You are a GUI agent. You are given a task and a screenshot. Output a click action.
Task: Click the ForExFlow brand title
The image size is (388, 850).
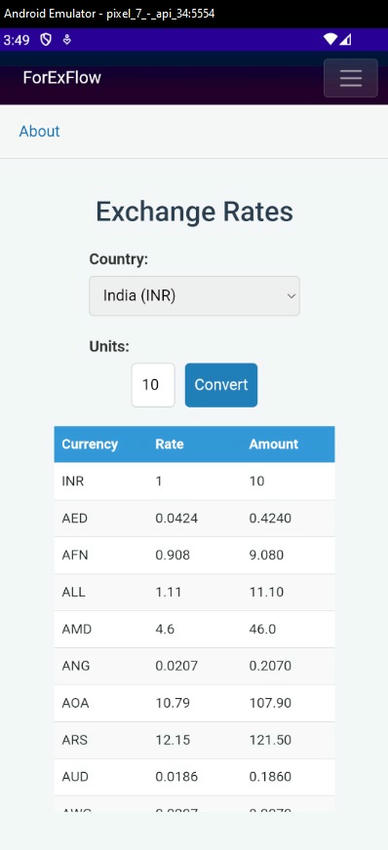pos(62,78)
